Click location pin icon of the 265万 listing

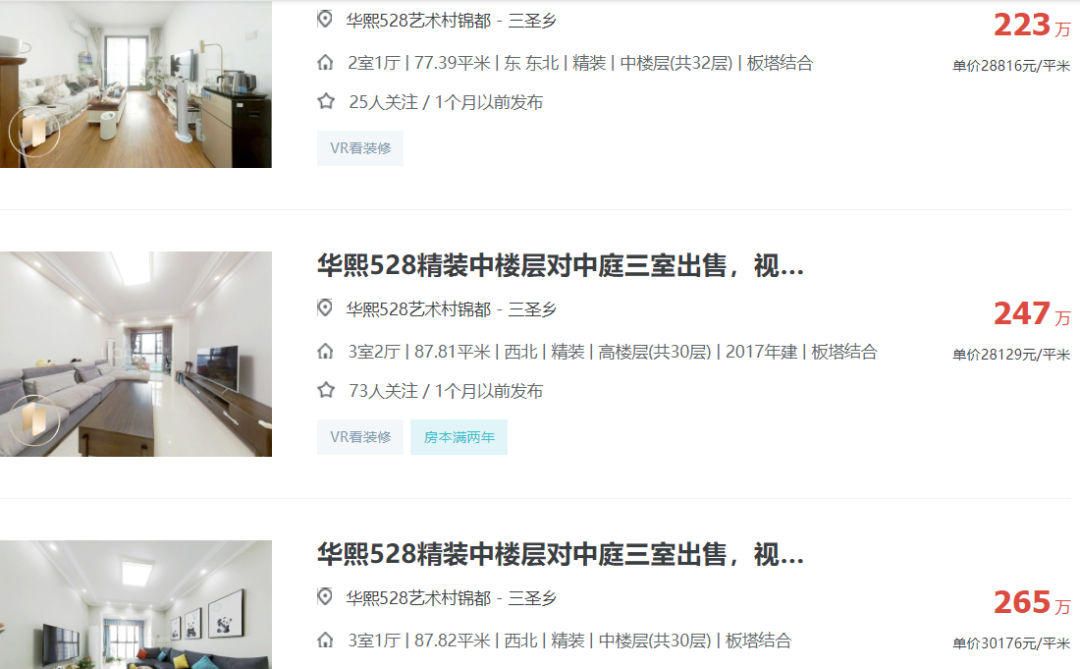point(325,597)
